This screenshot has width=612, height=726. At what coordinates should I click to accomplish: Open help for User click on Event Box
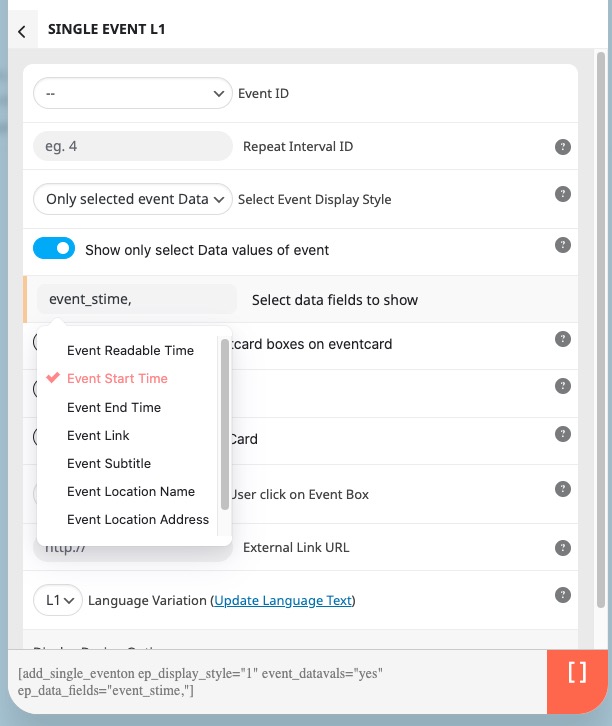point(562,489)
